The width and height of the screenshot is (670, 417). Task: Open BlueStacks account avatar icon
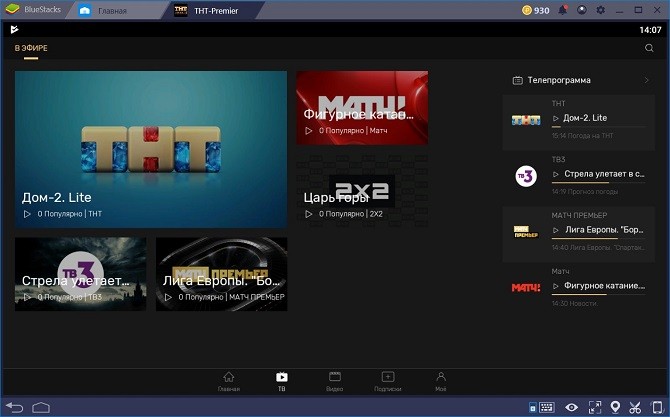tap(582, 10)
